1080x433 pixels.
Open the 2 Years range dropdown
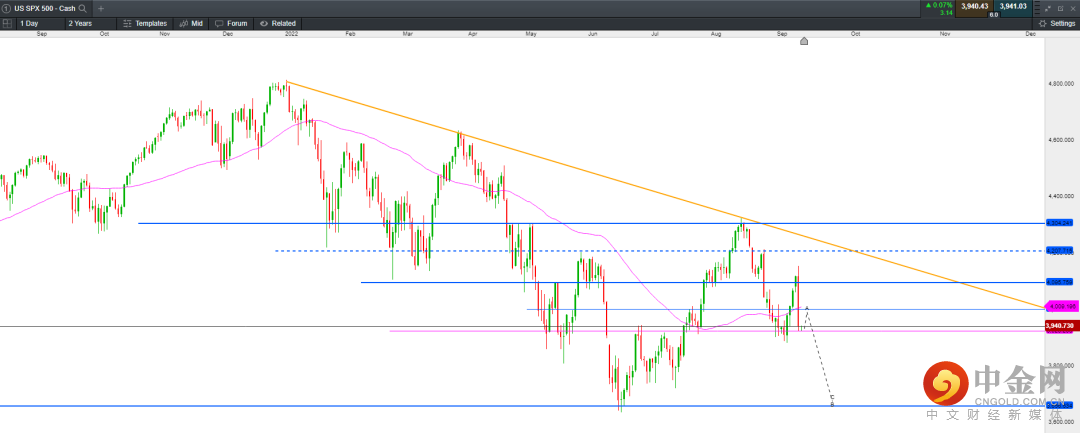89,23
